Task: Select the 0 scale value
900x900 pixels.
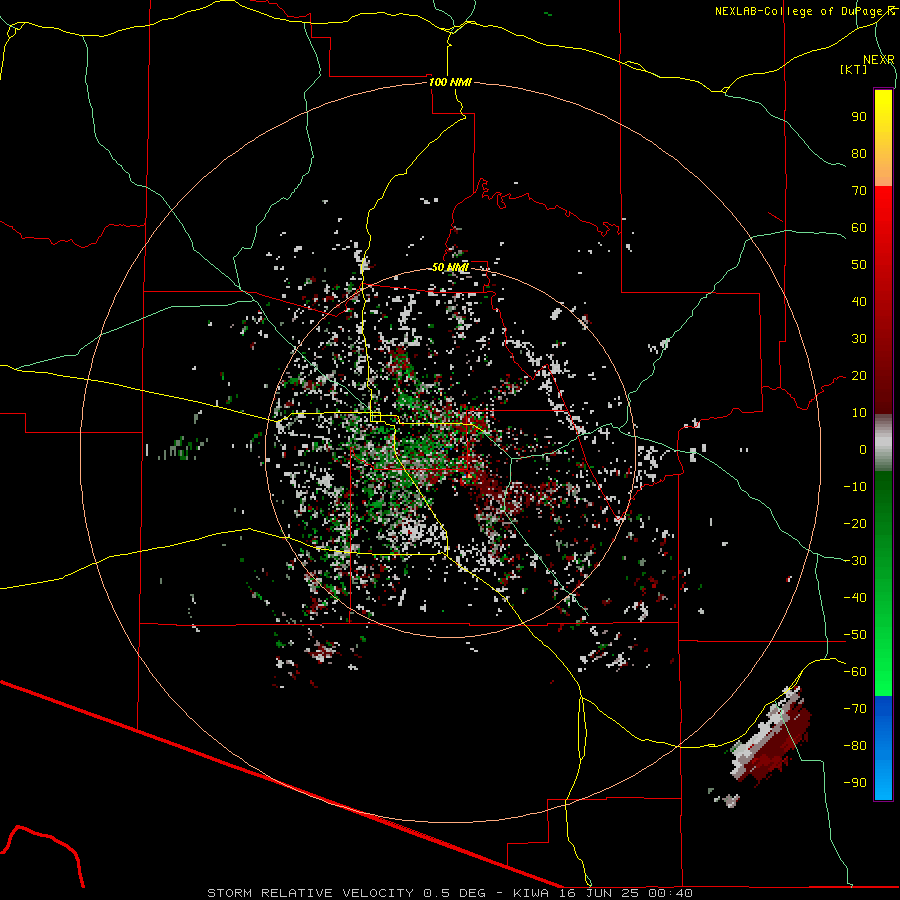Action: click(863, 449)
